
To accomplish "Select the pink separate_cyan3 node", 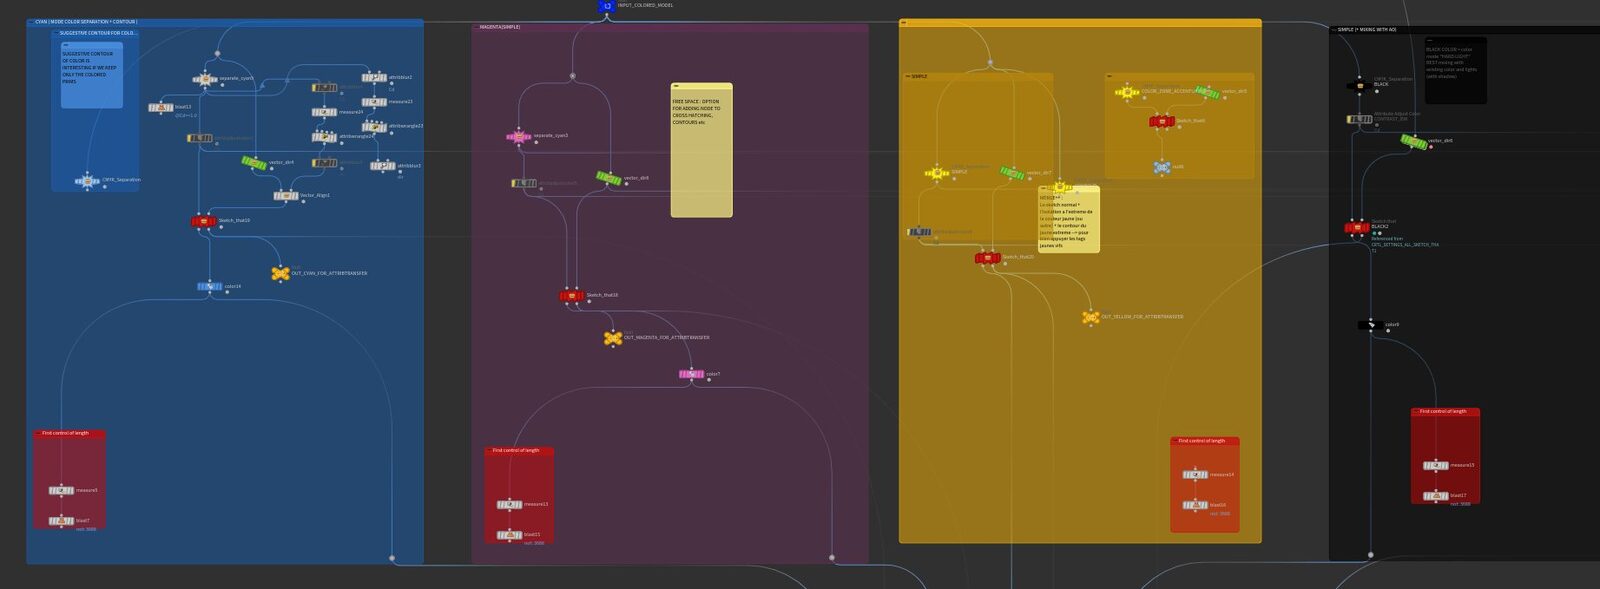I will [519, 136].
